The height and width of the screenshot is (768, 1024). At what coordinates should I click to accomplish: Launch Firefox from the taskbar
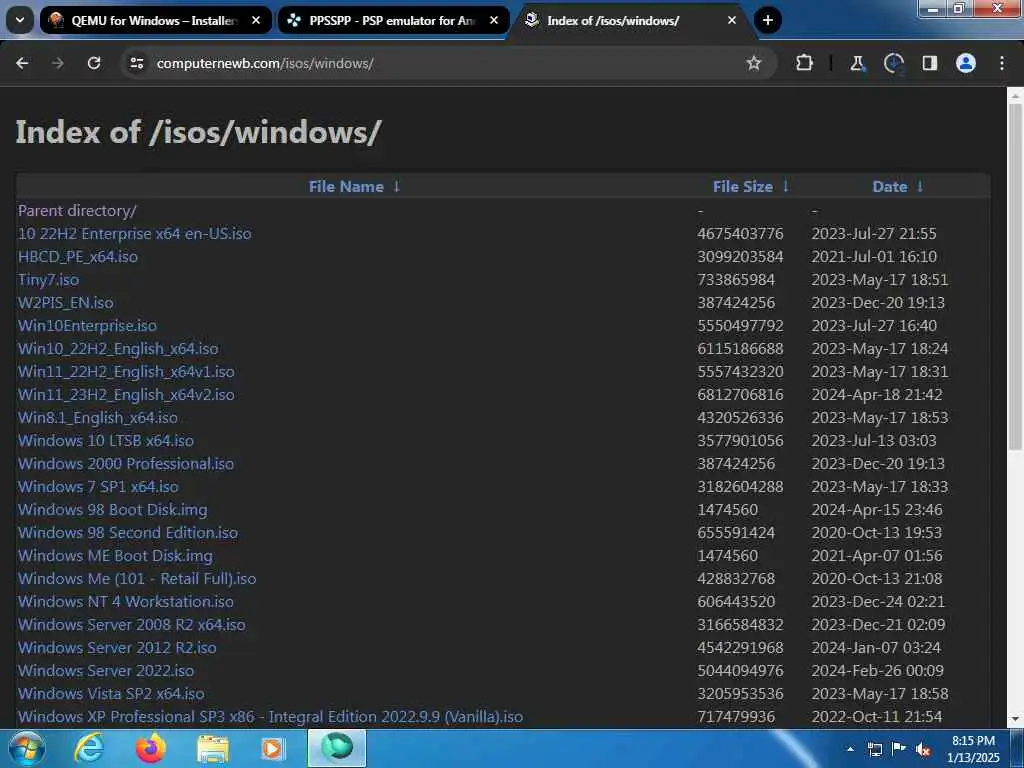(150, 748)
